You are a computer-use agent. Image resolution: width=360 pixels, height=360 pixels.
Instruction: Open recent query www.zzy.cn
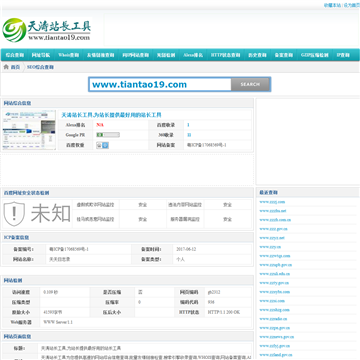pyautogui.click(x=270, y=247)
